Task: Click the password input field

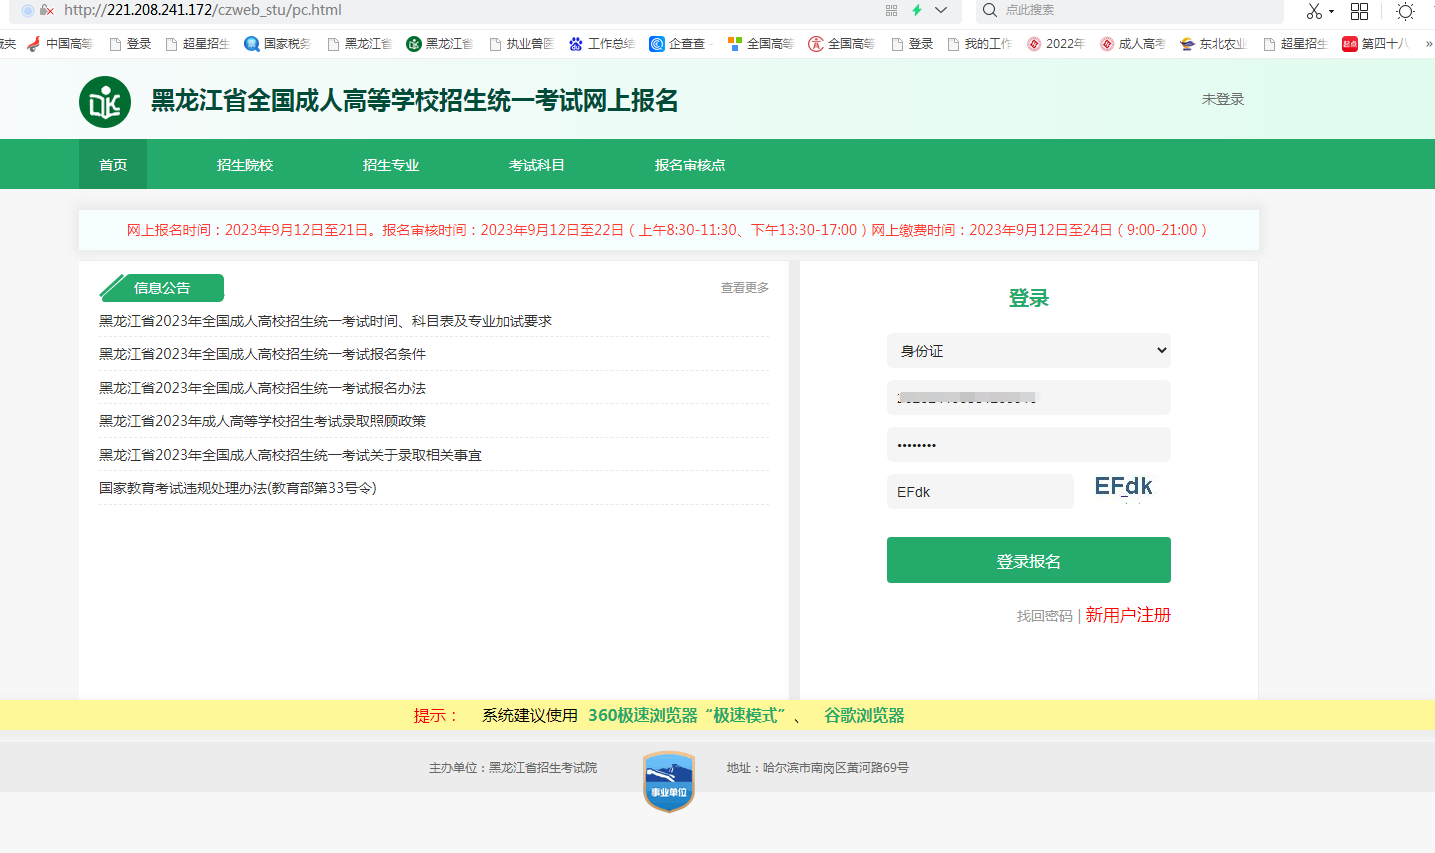Action: coord(1028,445)
